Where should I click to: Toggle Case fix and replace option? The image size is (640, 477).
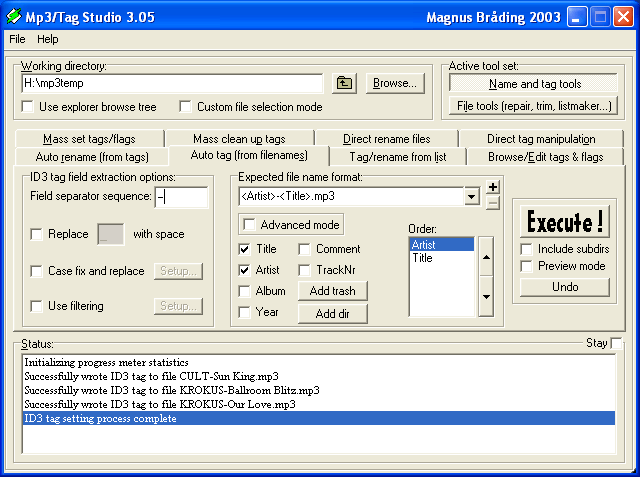coord(36,271)
